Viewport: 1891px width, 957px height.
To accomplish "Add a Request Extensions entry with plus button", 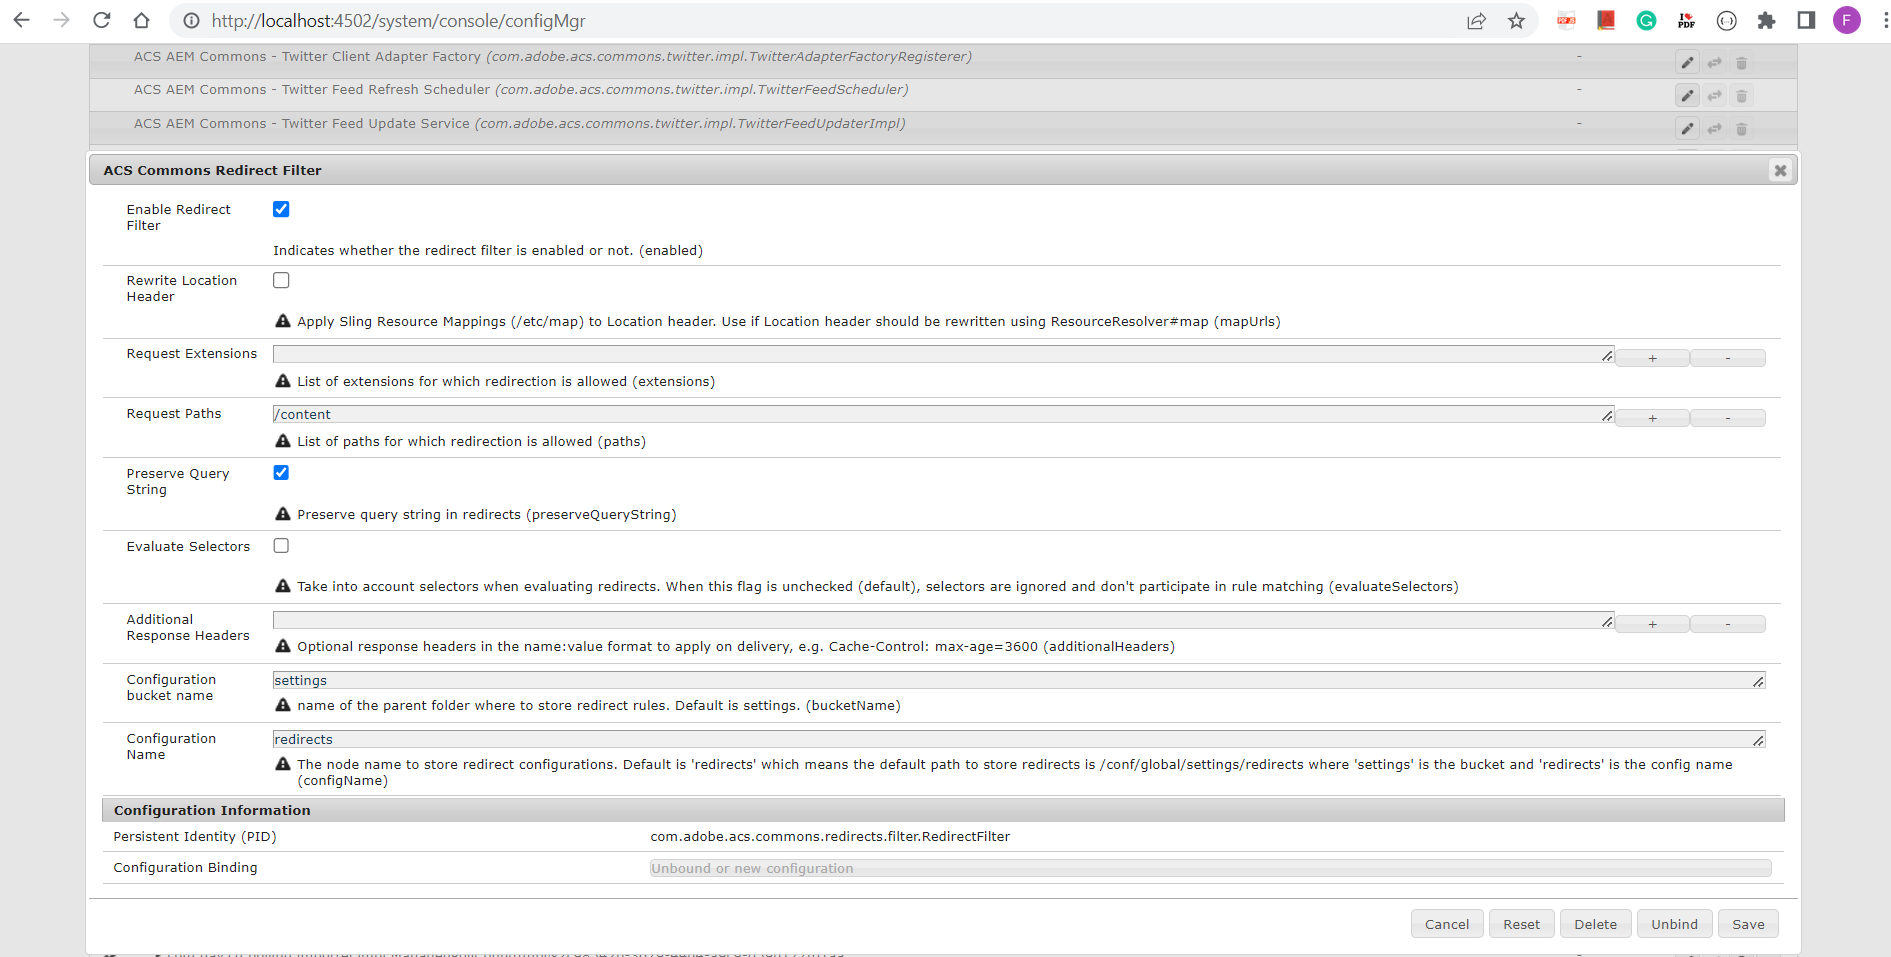I will 1652,357.
